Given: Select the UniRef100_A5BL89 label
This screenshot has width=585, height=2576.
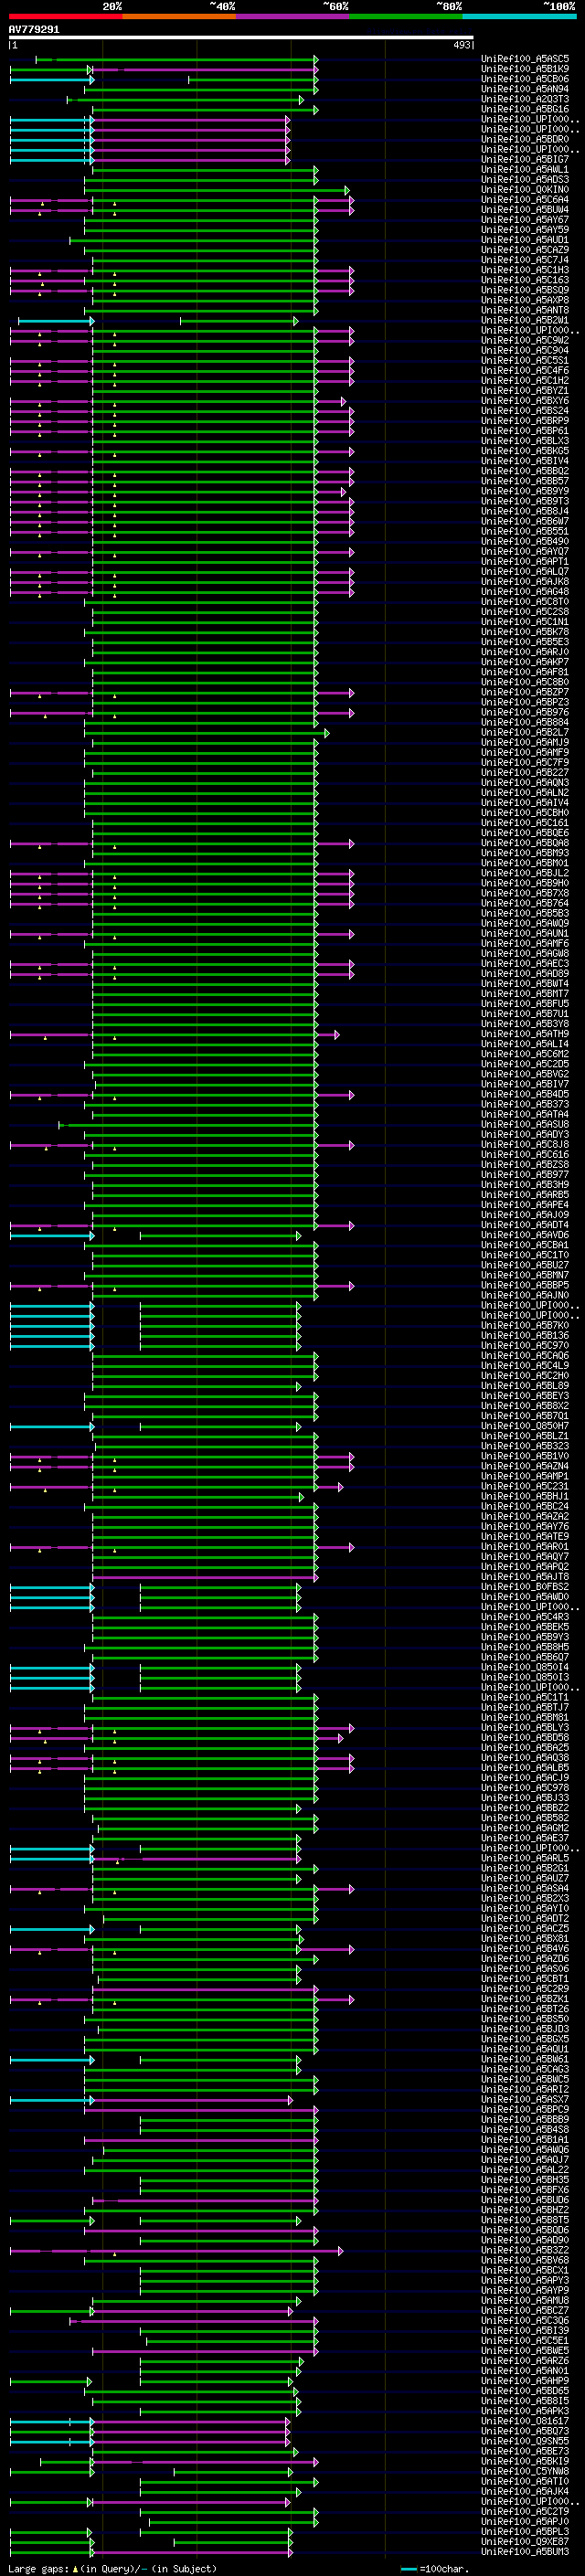Looking at the screenshot, I should [x=525, y=1386].
